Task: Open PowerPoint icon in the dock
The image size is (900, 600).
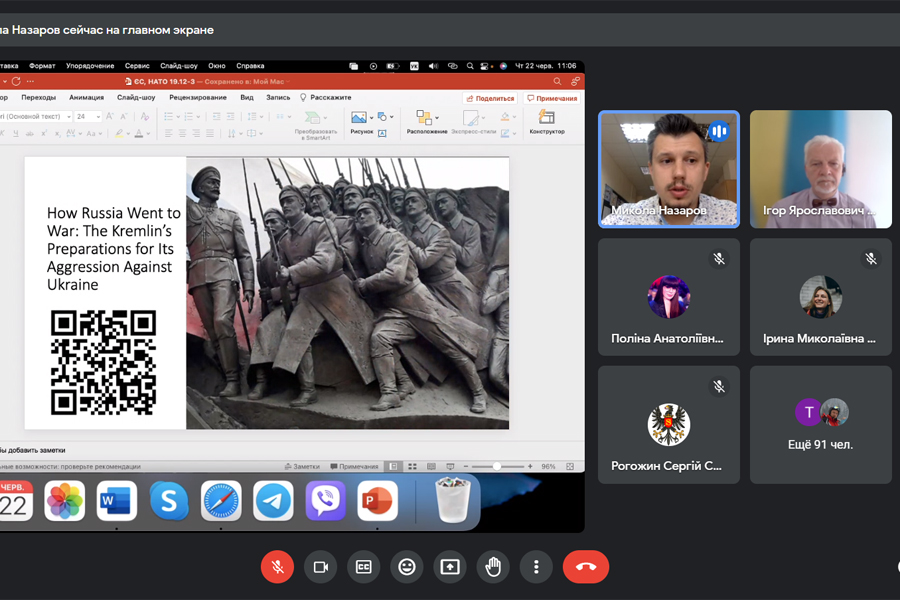Action: click(377, 501)
